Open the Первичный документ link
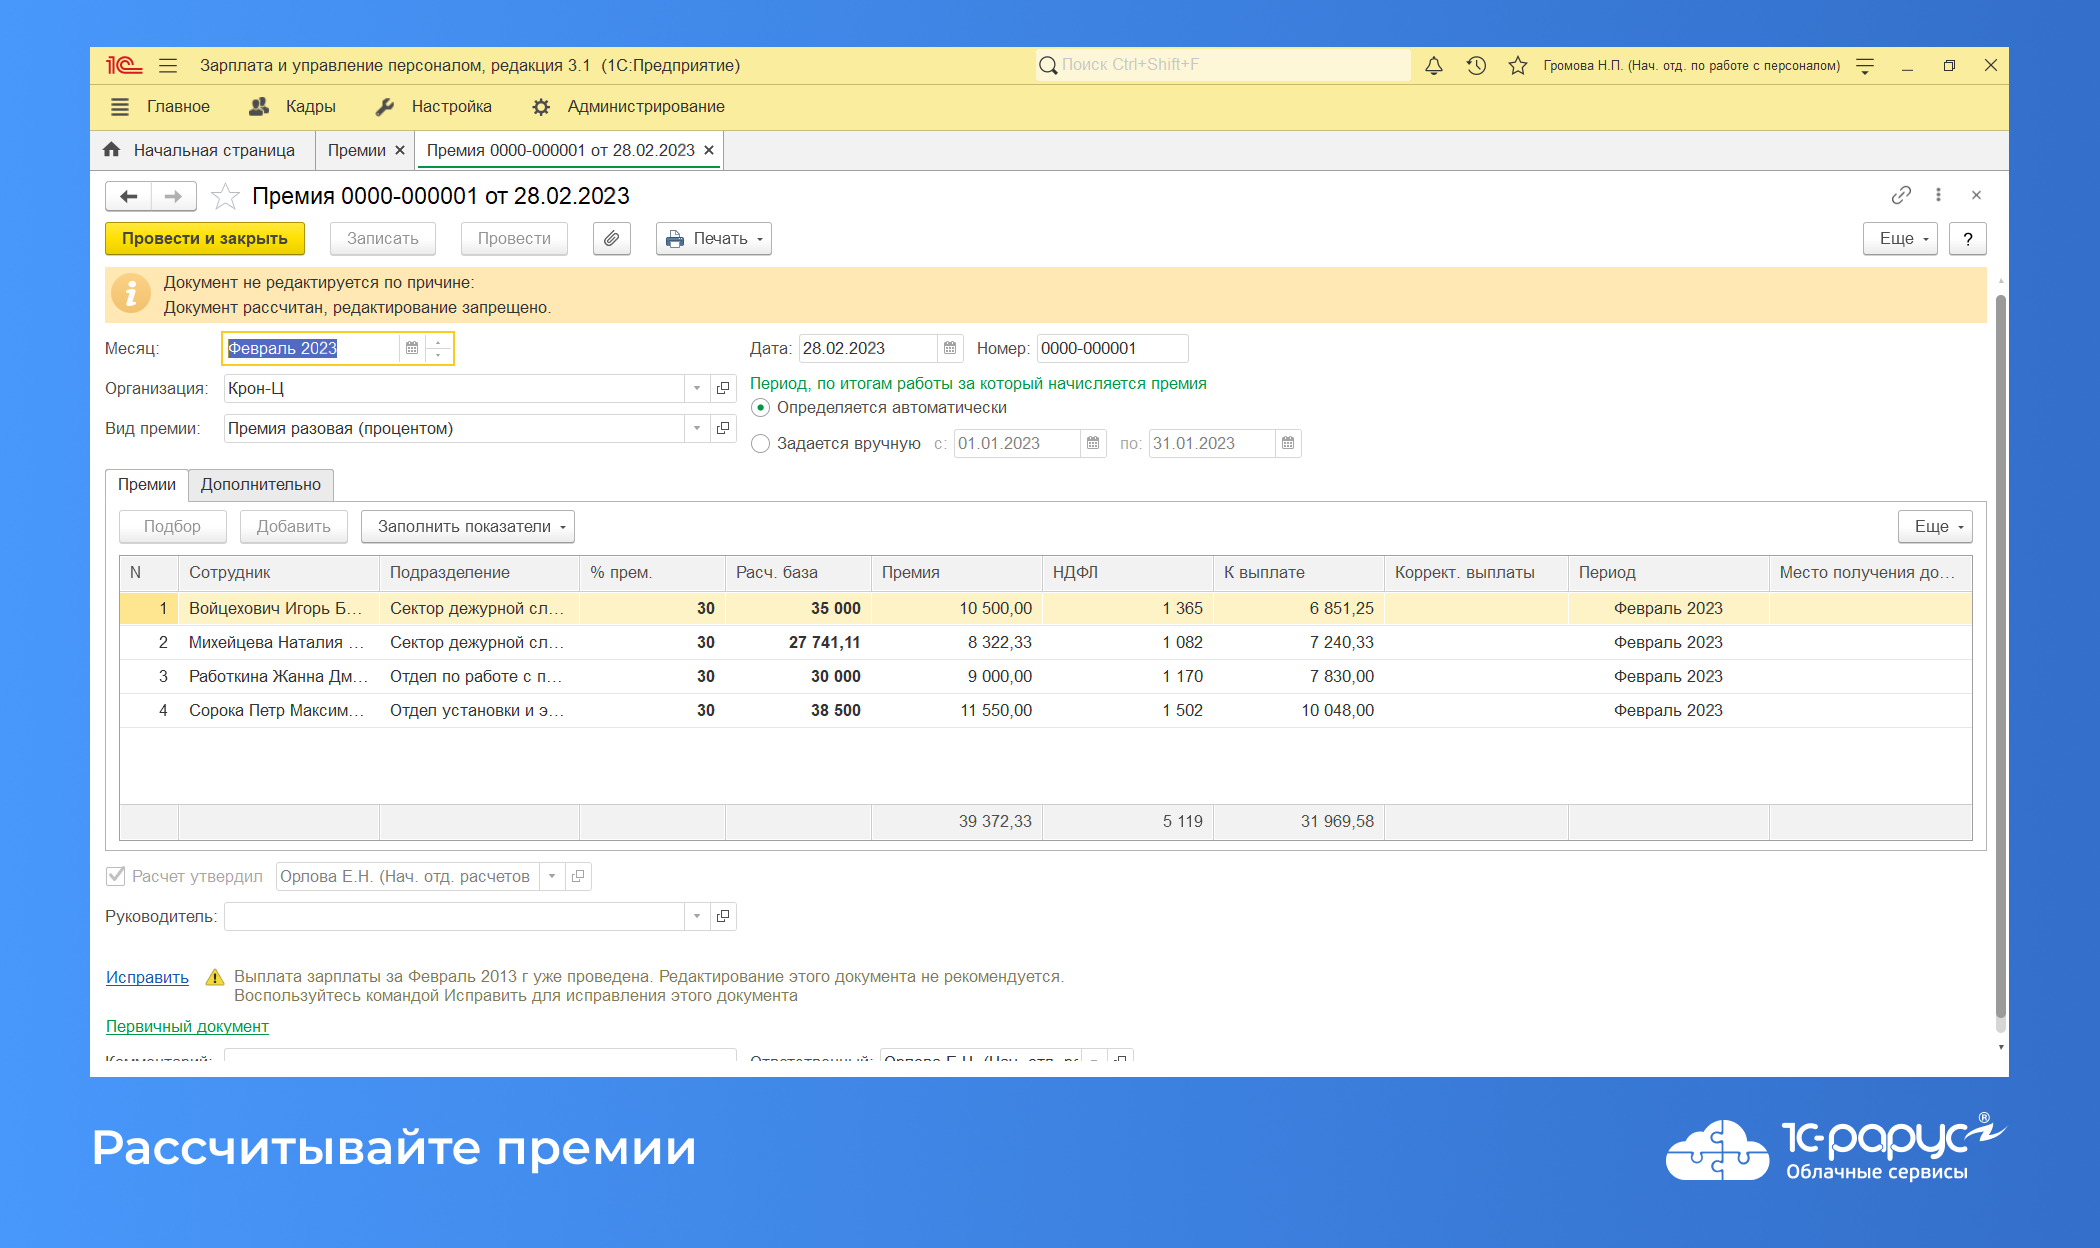Viewport: 2100px width, 1248px height. [187, 1026]
